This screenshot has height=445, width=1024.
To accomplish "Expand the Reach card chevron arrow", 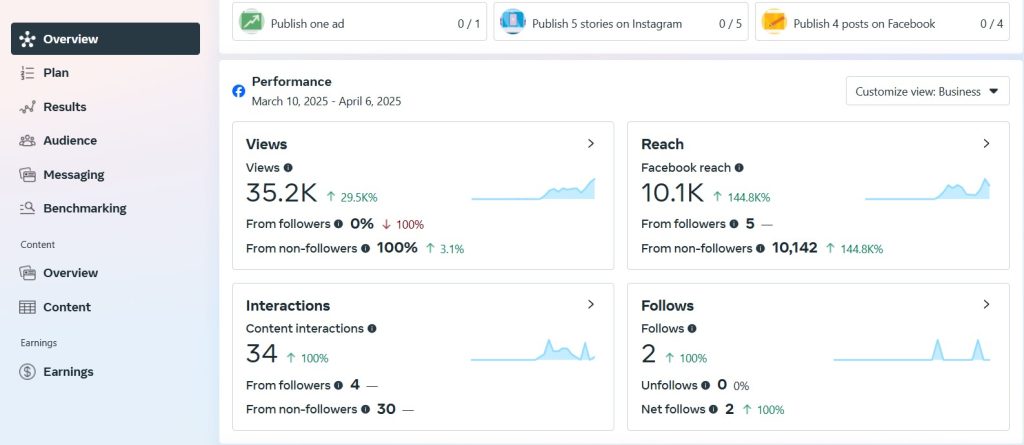I will click(x=986, y=144).
